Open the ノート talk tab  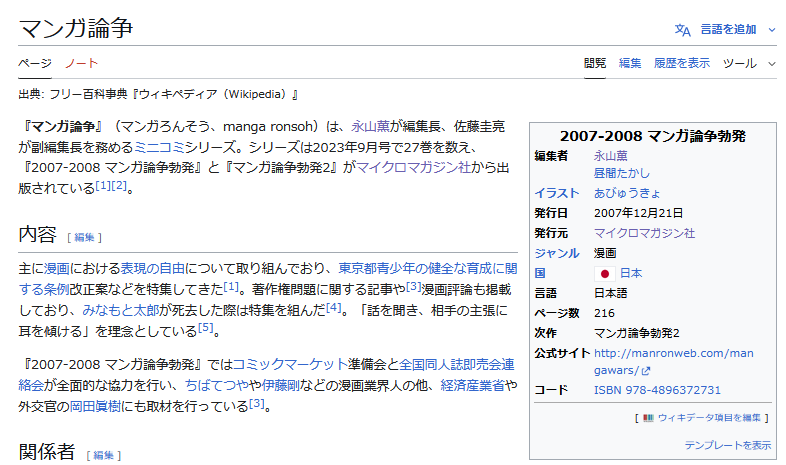[81, 63]
